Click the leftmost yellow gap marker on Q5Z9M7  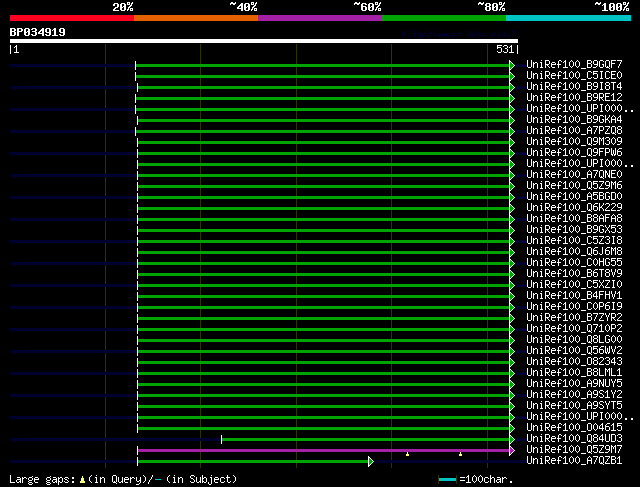[407, 454]
